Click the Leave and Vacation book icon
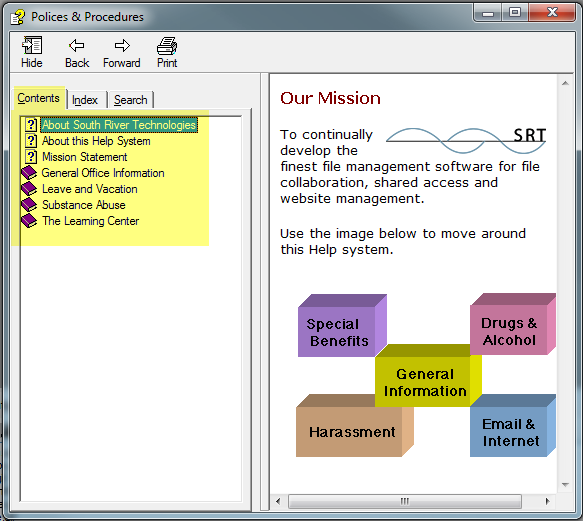This screenshot has height=521, width=583. [x=29, y=189]
